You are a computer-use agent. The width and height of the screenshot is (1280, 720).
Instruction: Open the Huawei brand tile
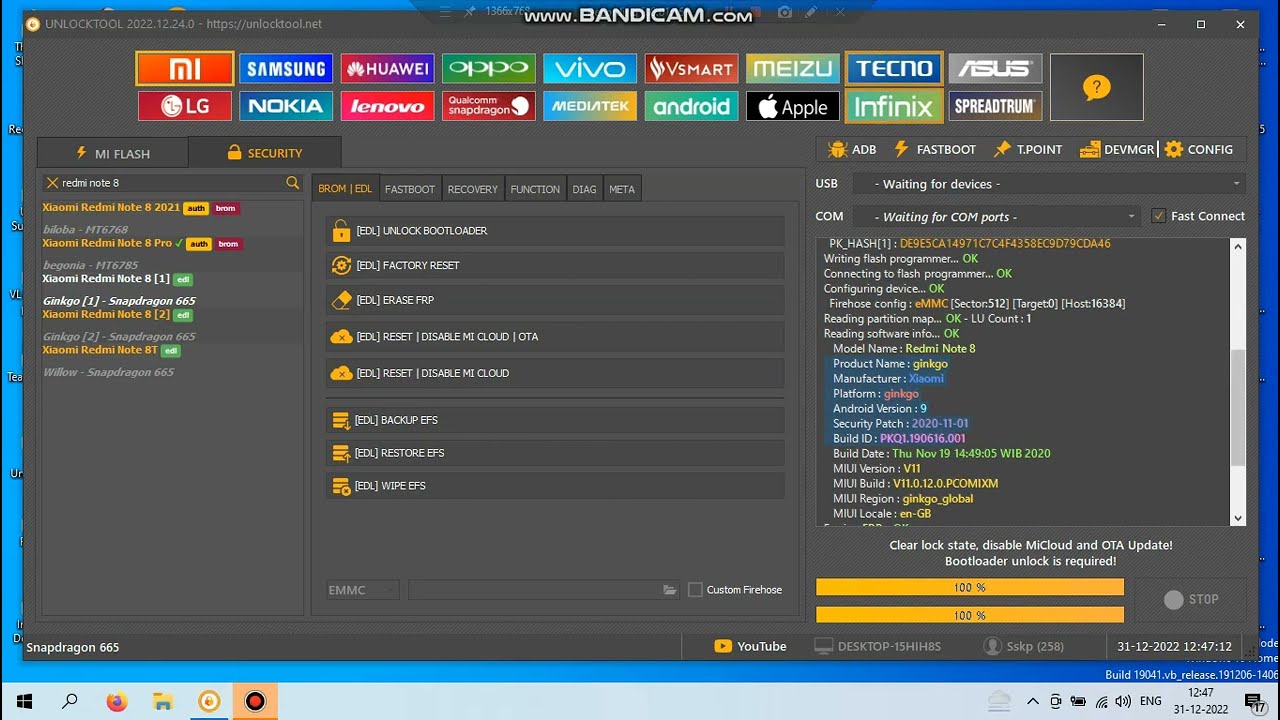click(x=387, y=68)
